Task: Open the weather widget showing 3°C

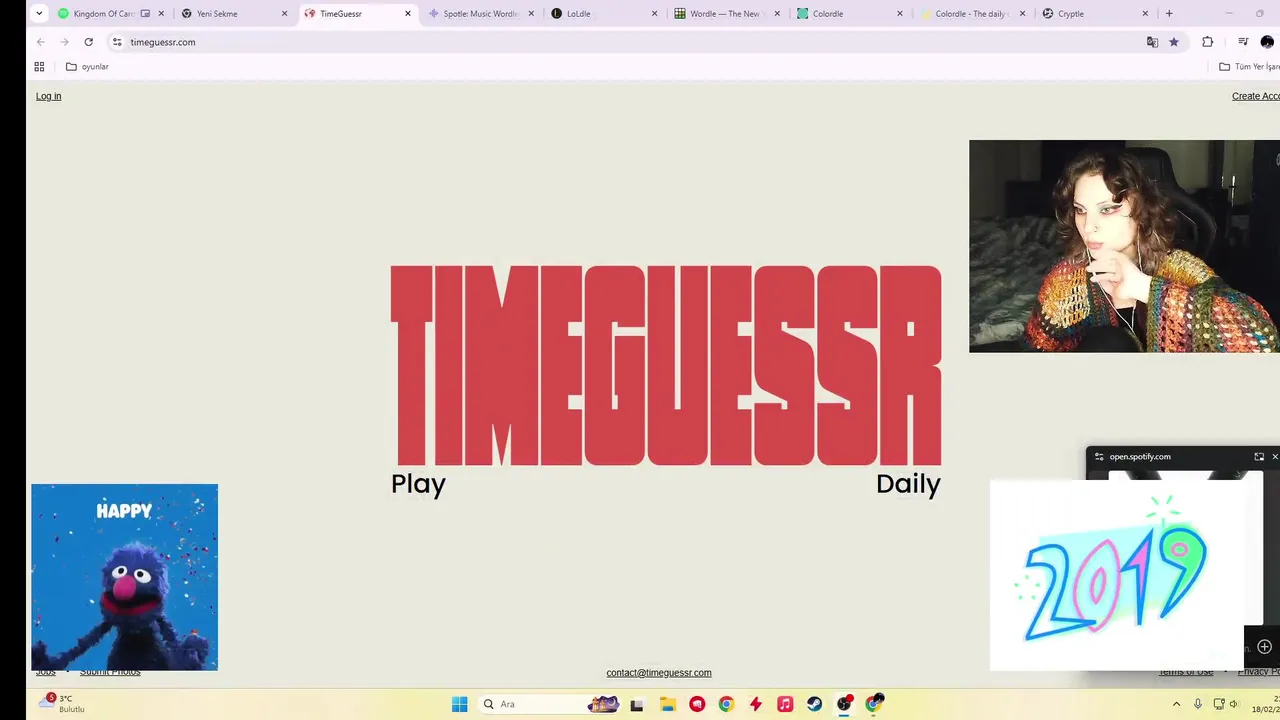Action: point(62,703)
